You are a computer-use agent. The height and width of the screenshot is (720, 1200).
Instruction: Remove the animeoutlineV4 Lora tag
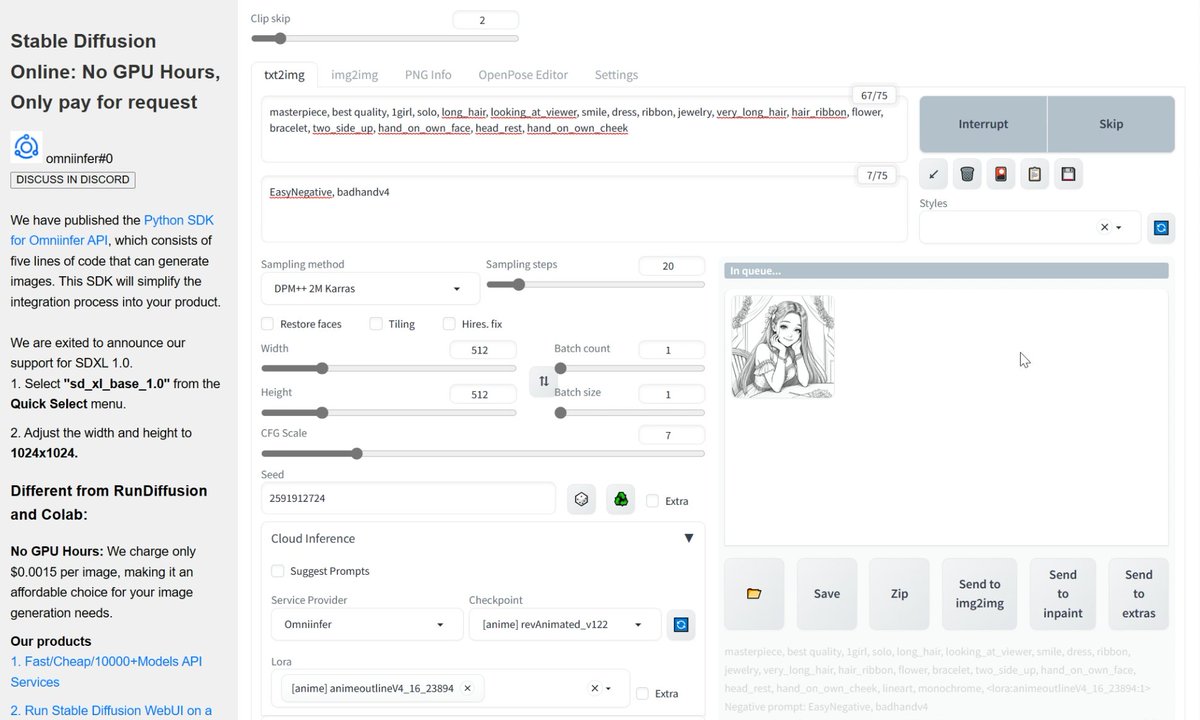[x=467, y=688]
